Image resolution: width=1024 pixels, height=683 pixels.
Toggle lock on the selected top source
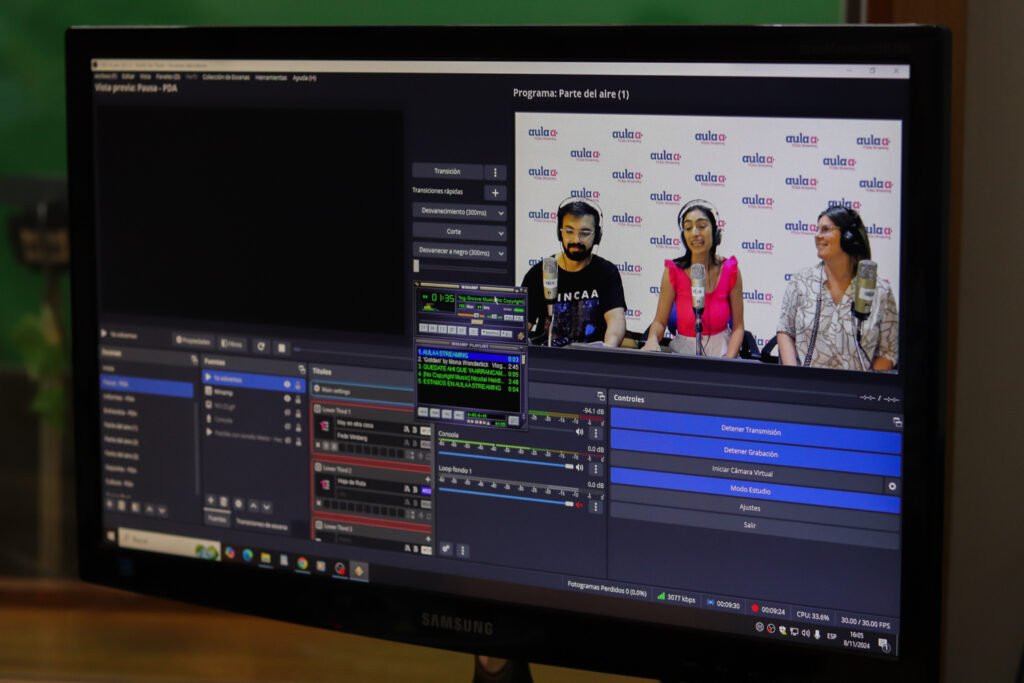298,385
